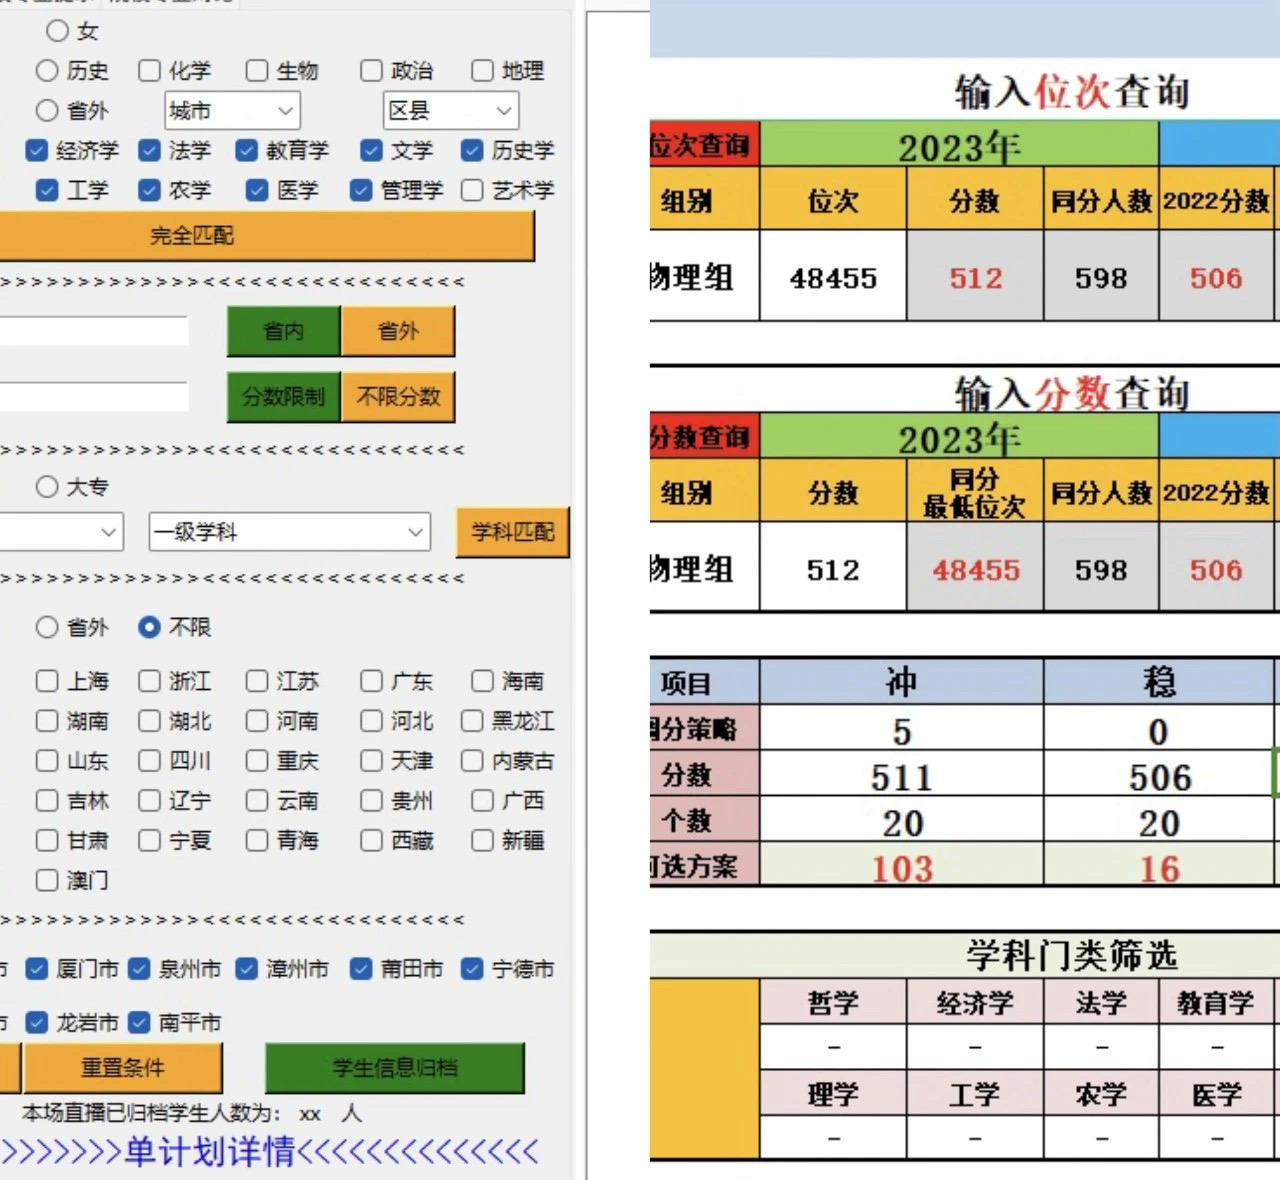1280x1180 pixels.
Task: Click the 分数限制 button
Action: pos(284,397)
